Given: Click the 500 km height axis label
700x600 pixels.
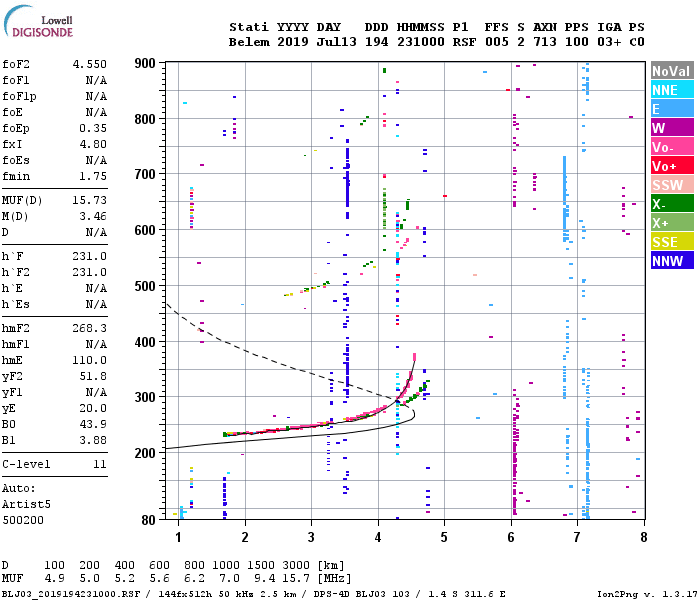Looking at the screenshot, I should point(145,286).
